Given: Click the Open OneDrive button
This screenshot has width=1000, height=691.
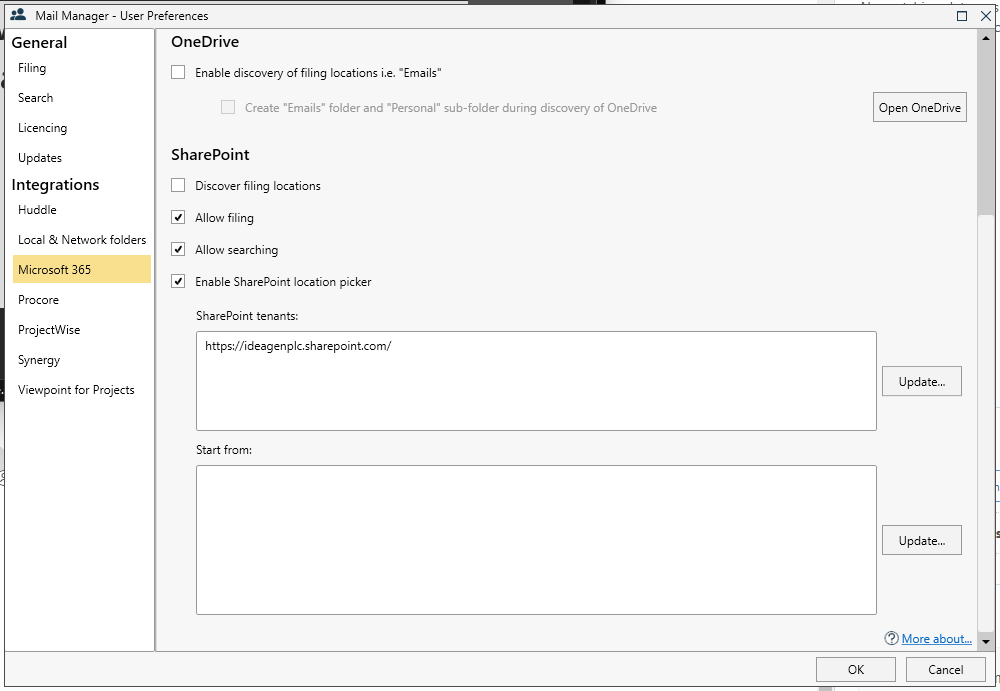Looking at the screenshot, I should click(x=919, y=108).
